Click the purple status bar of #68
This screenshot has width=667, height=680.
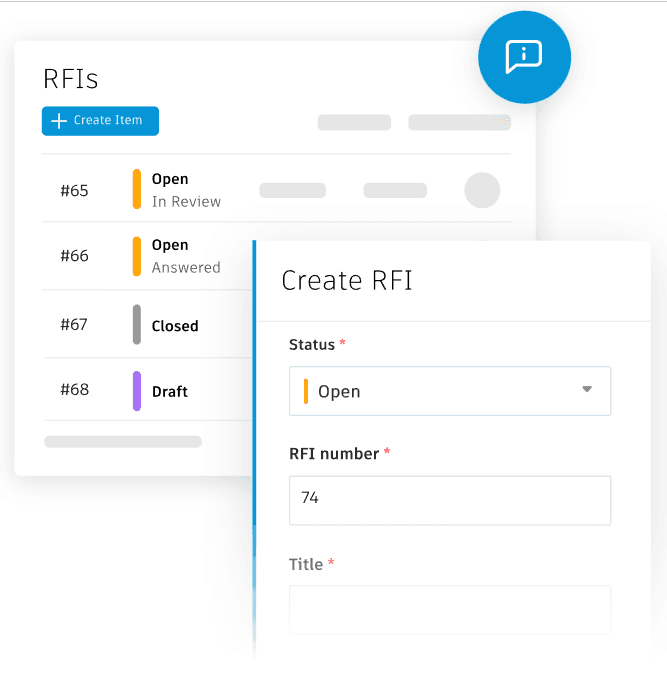point(137,391)
